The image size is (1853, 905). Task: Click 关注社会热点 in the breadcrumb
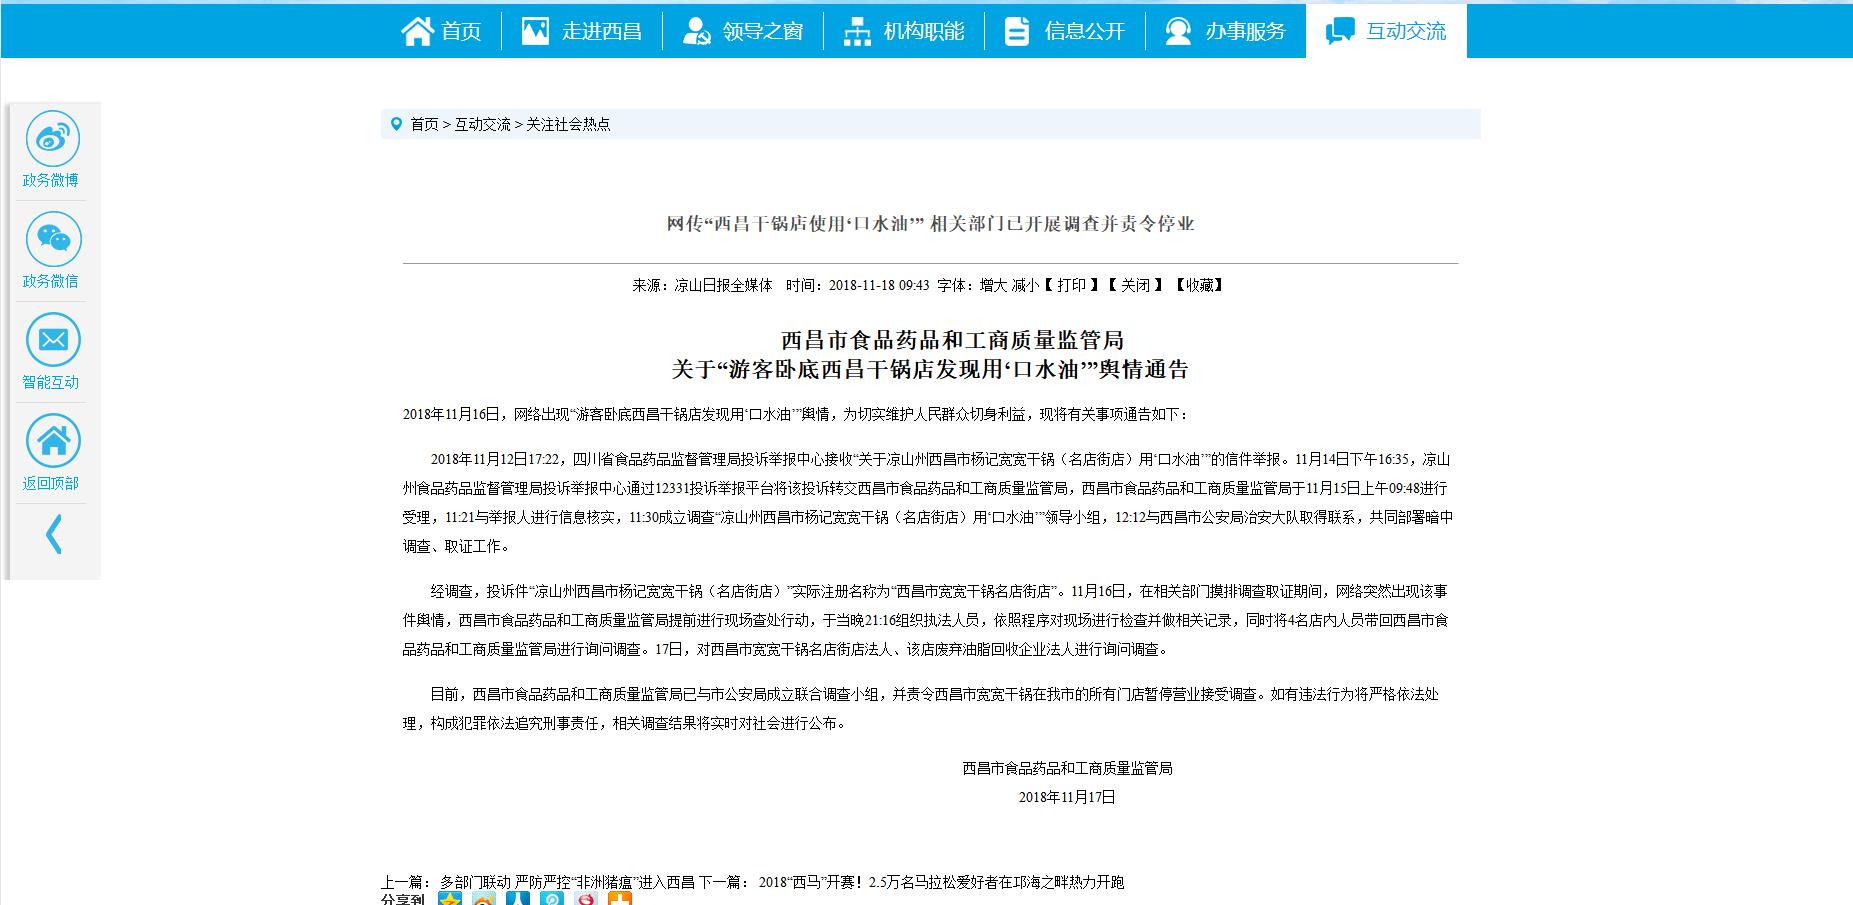coord(568,124)
